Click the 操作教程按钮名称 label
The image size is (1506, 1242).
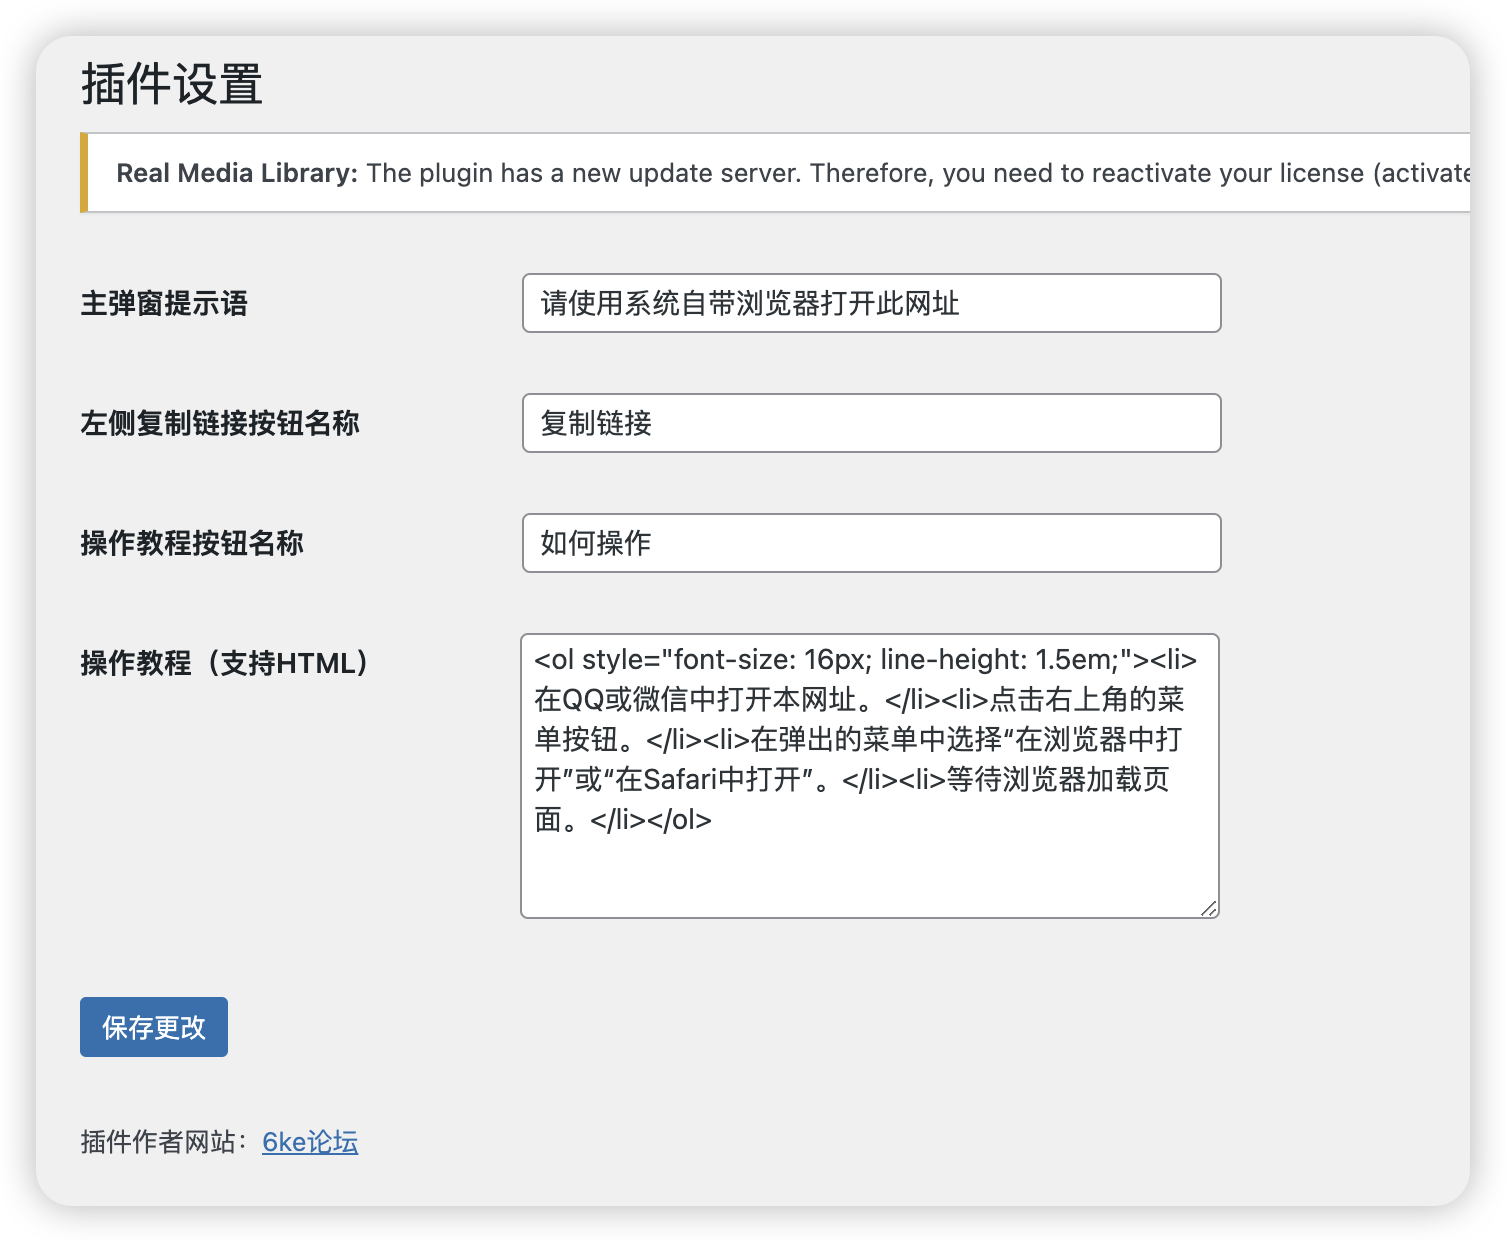(192, 543)
